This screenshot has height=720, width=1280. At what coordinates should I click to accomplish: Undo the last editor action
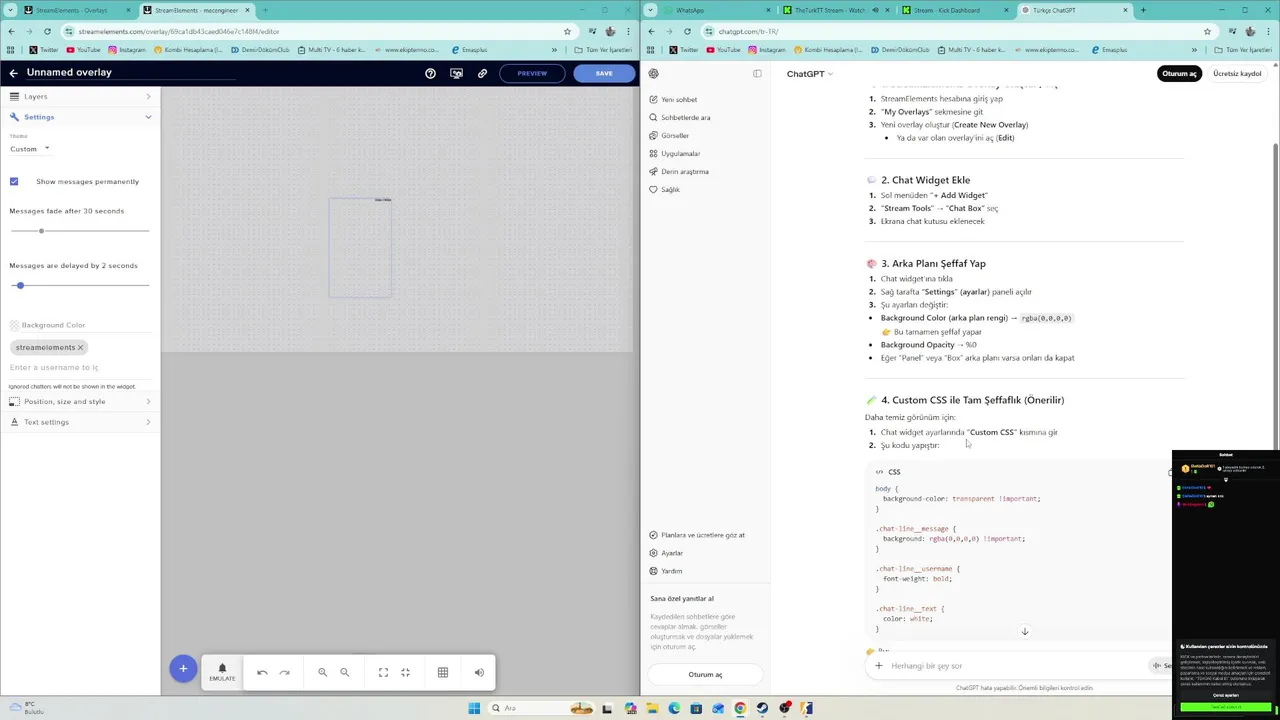(x=262, y=673)
